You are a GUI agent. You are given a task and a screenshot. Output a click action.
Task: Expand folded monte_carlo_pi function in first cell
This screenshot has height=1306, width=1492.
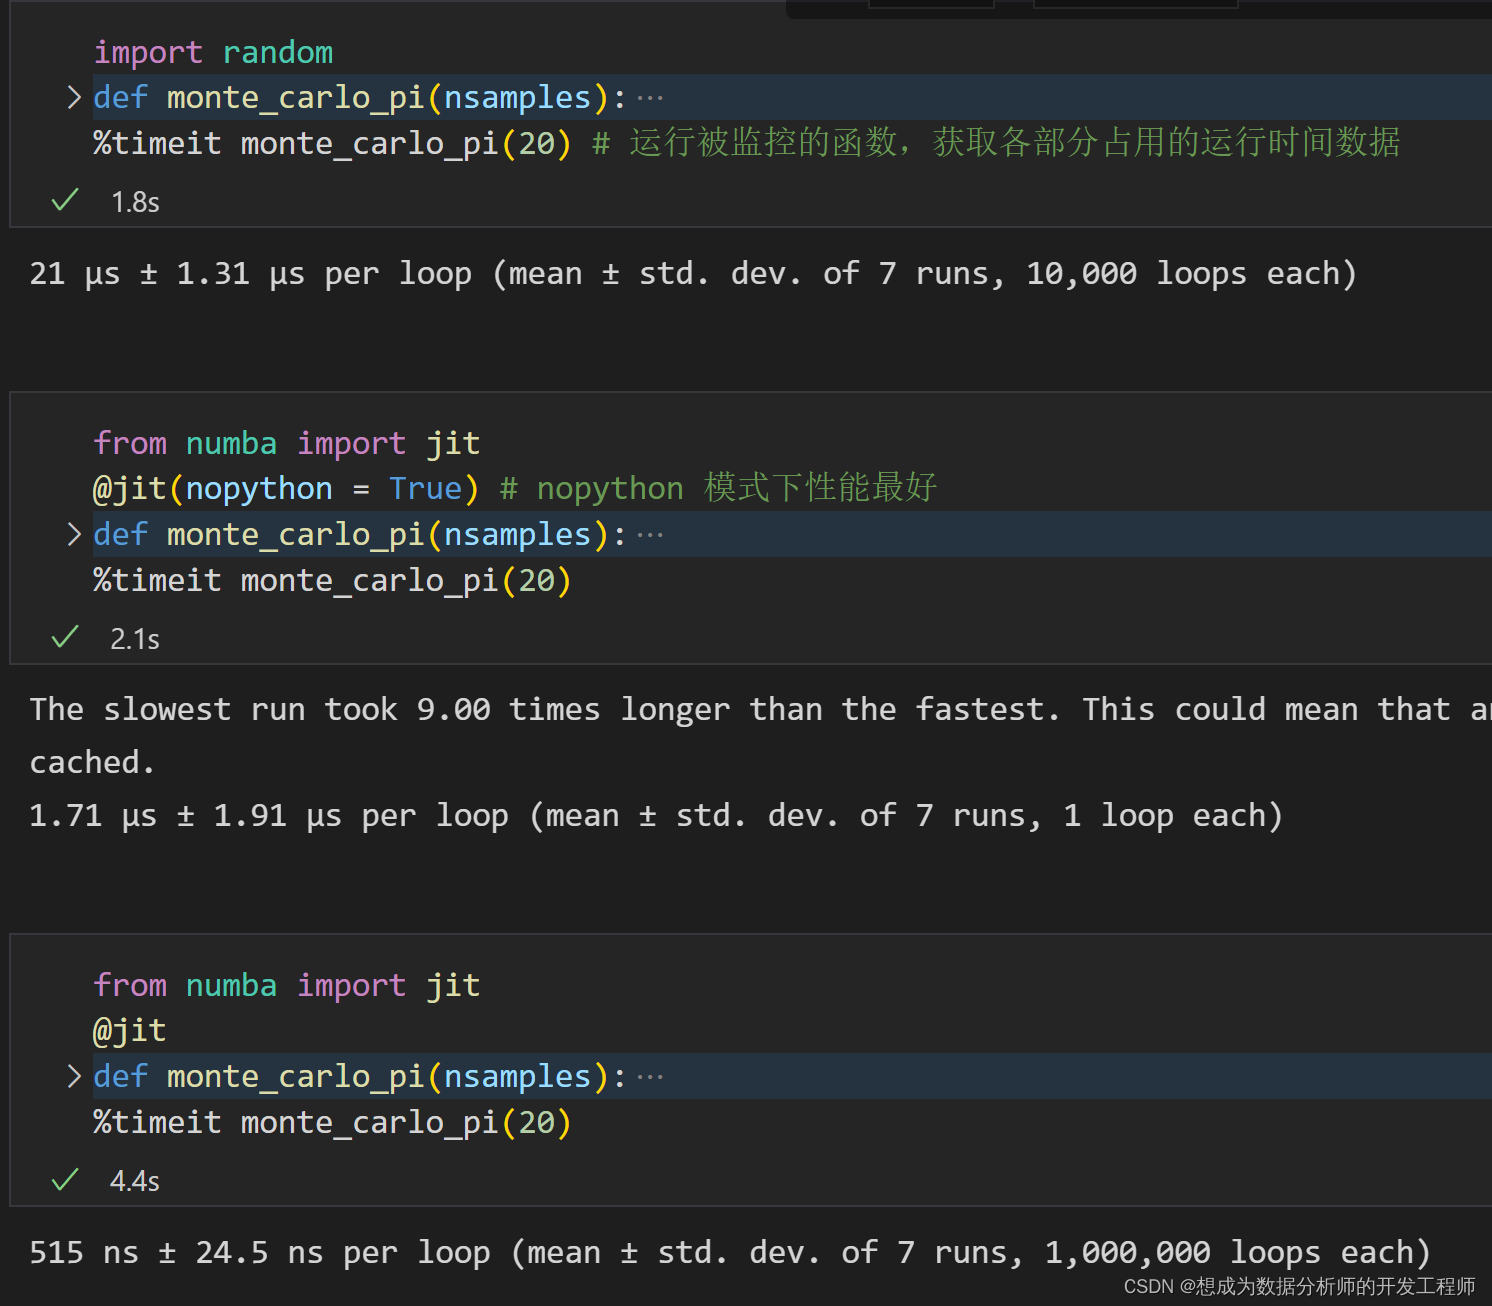pyautogui.click(x=74, y=97)
